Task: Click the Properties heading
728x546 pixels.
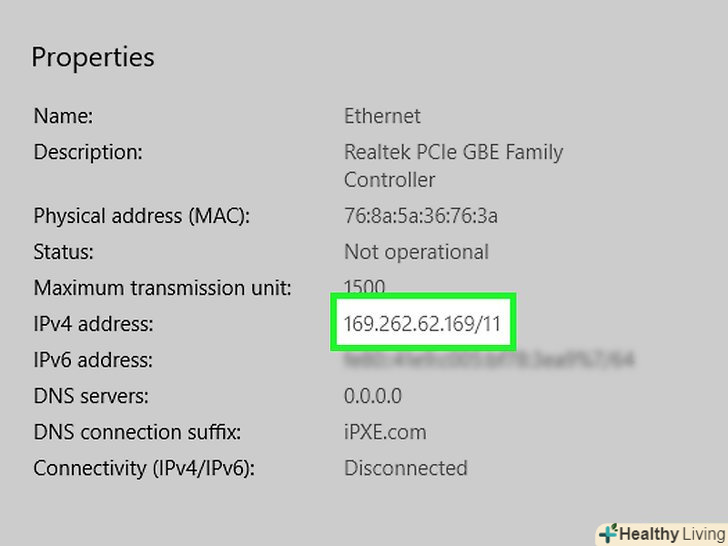Action: coord(93,57)
